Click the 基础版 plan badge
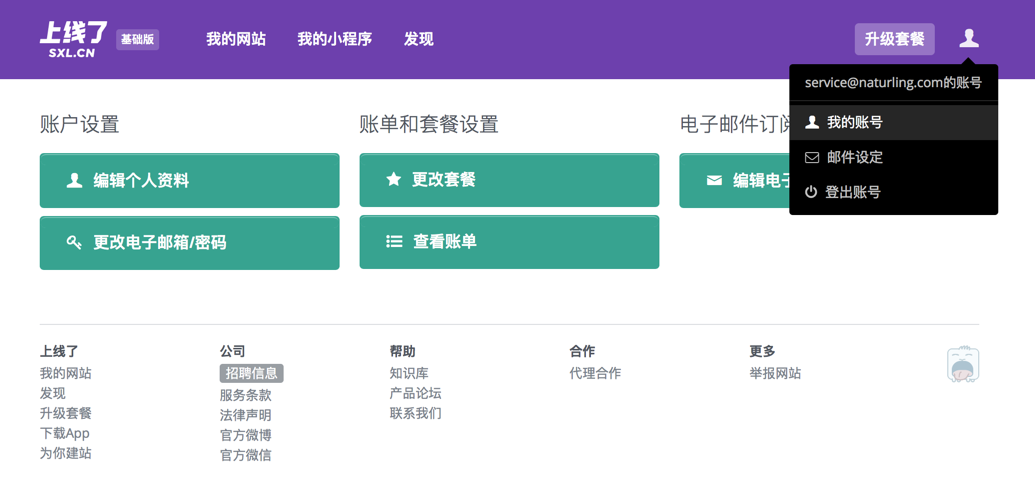 tap(138, 40)
